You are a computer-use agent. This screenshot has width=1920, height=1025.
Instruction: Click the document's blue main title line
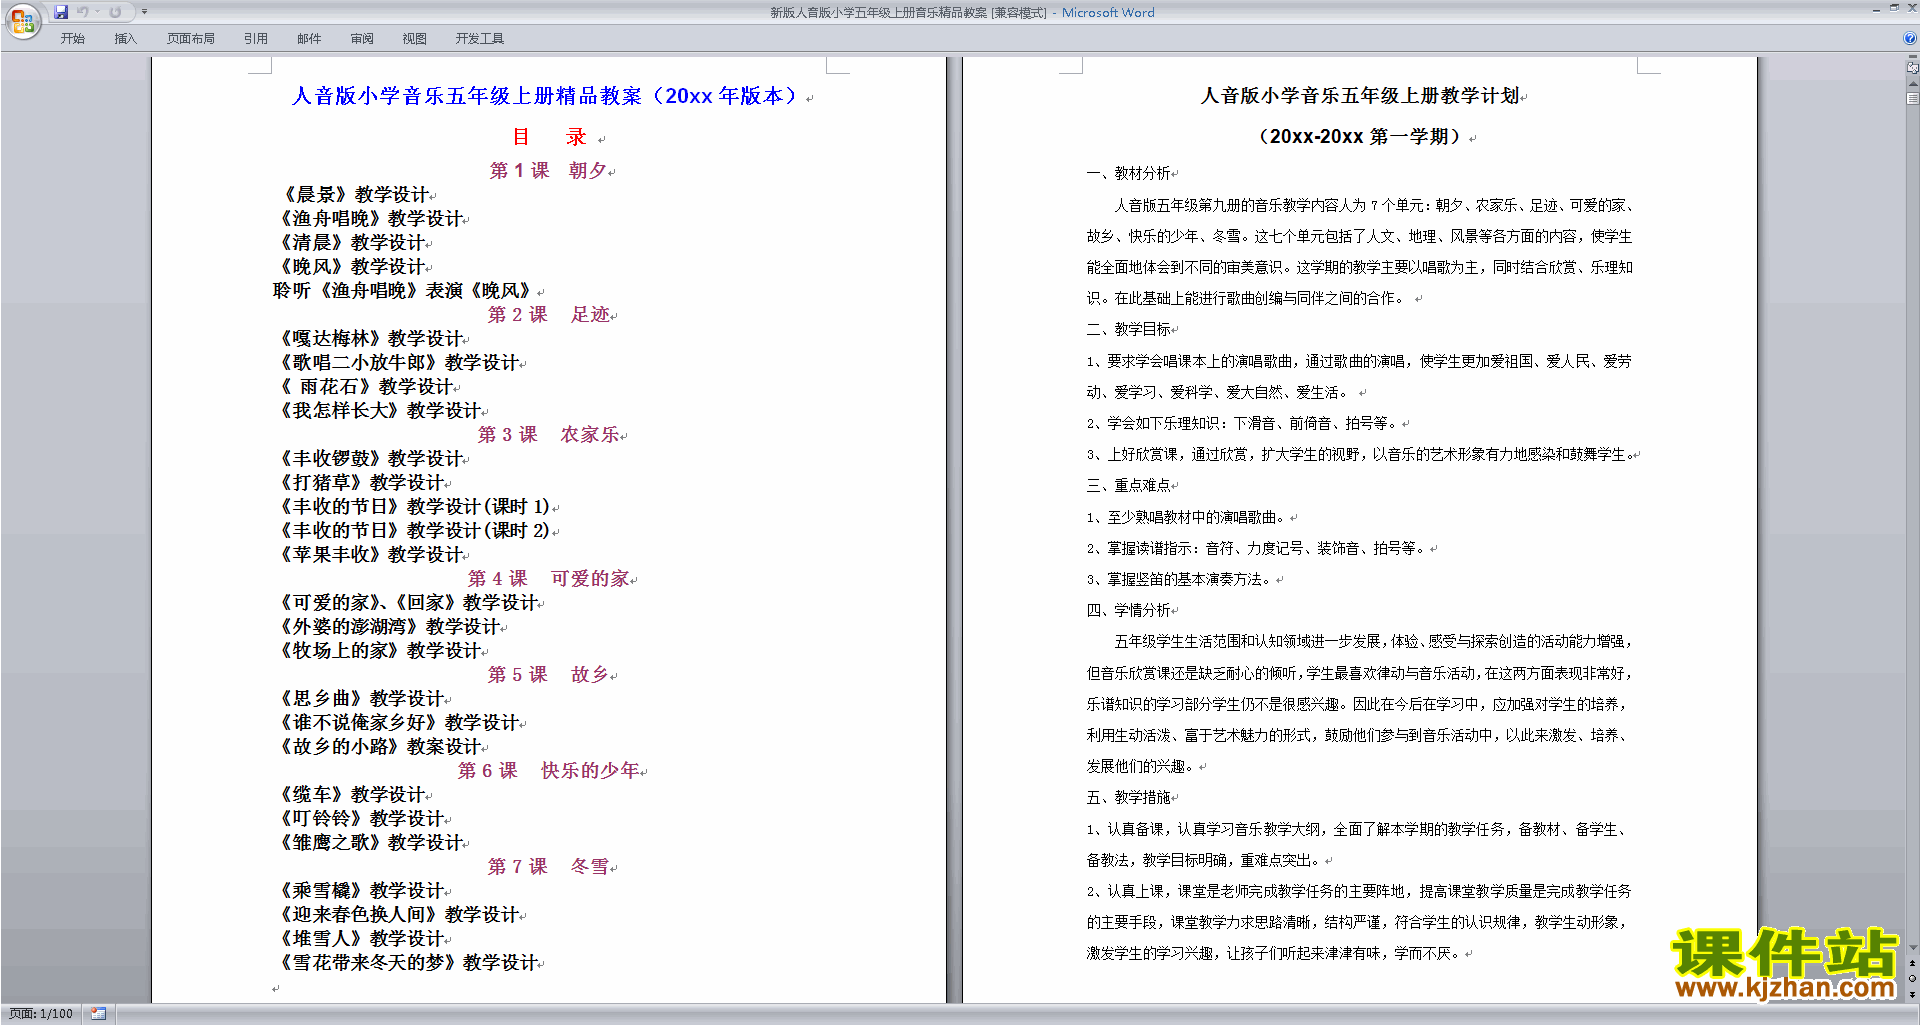point(546,96)
